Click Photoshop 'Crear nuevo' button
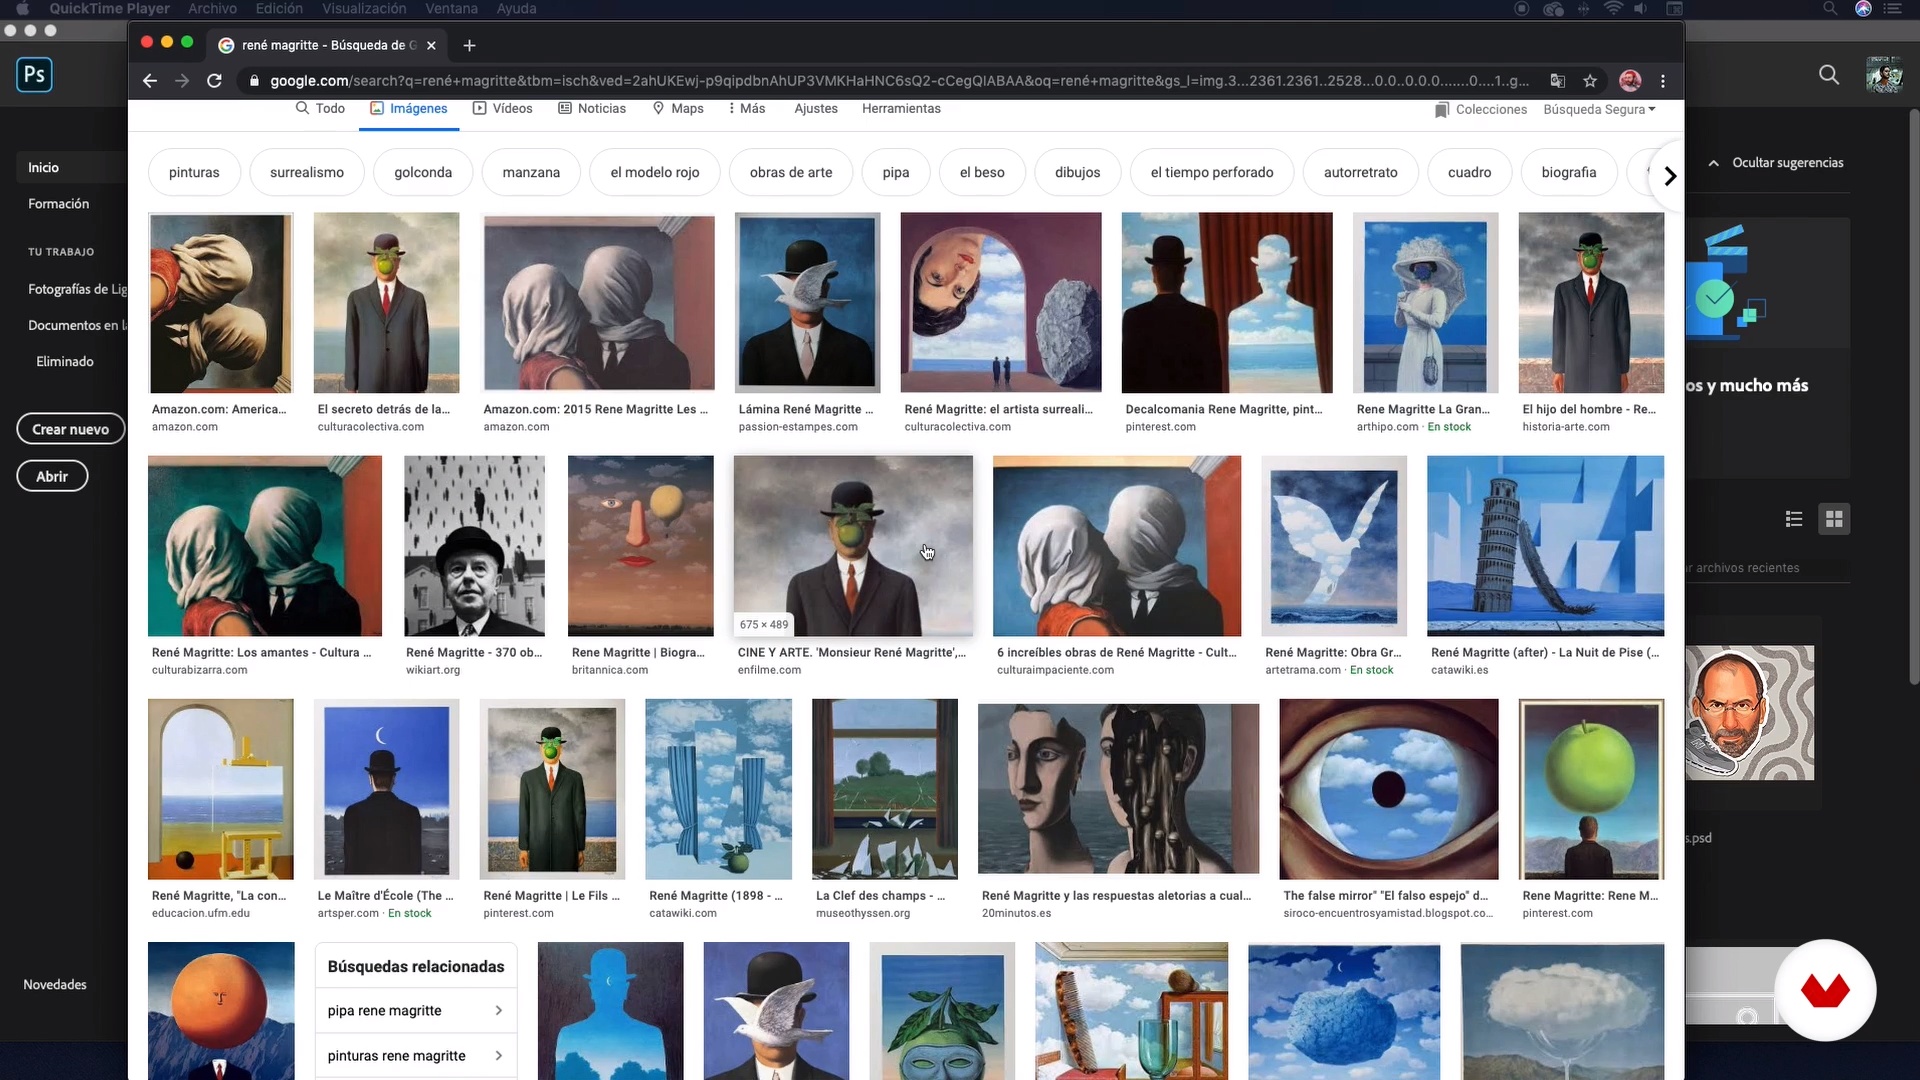The height and width of the screenshot is (1080, 1920). tap(71, 429)
